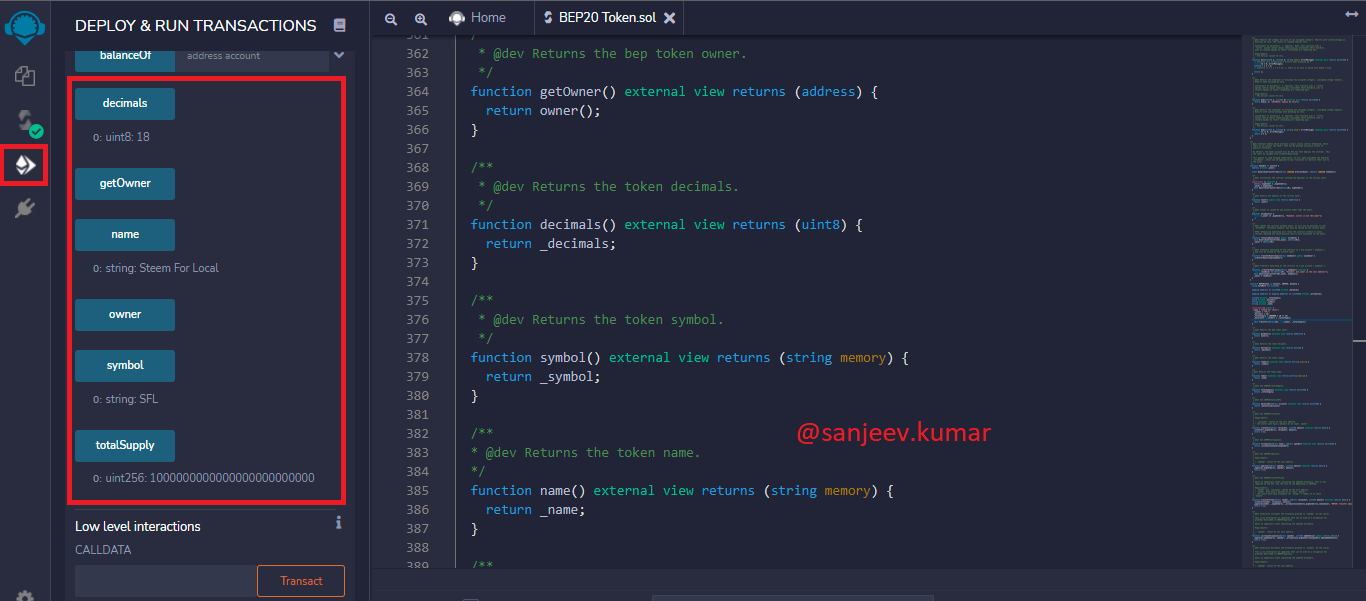Viewport: 1366px width, 601px height.
Task: Click the Transact button
Action: pos(301,581)
